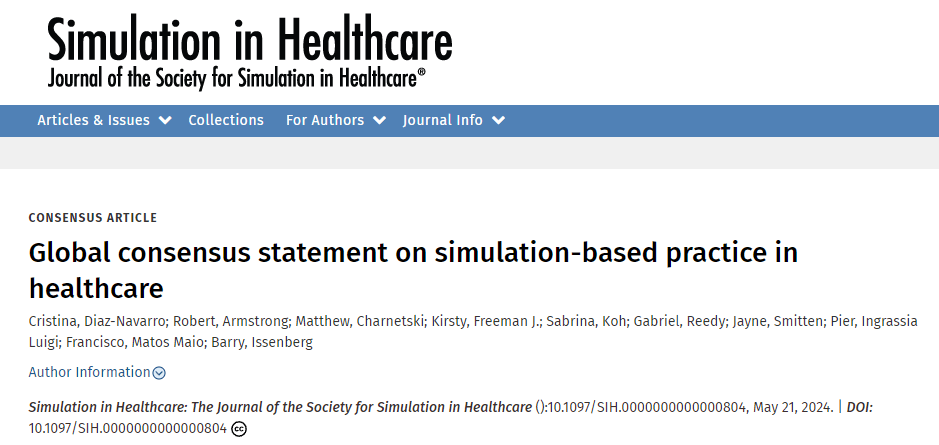Open the Articles & Issues chevron
The image size is (939, 445).
point(166,121)
